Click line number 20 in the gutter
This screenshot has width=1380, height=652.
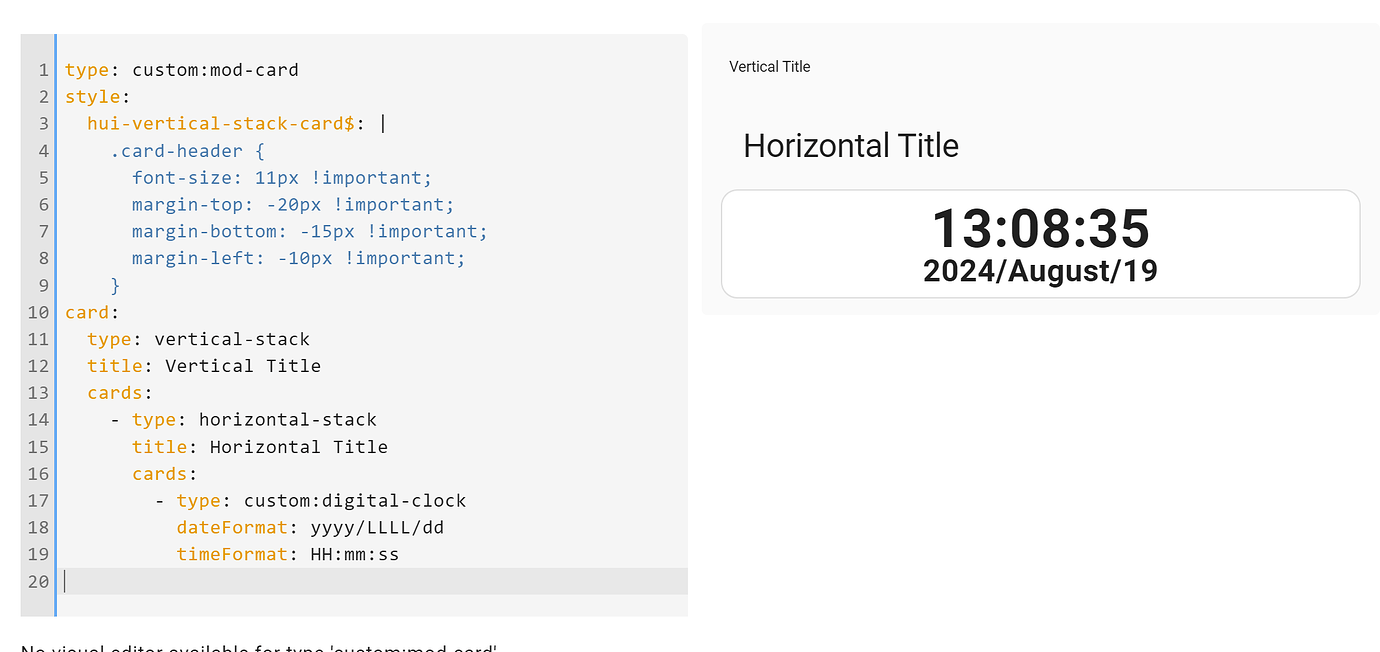(38, 581)
